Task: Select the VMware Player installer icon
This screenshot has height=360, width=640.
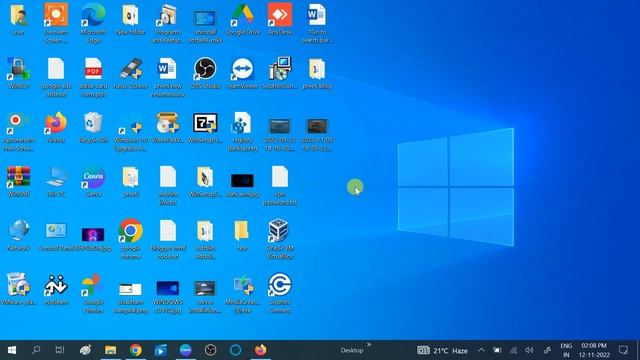Action: tap(19, 290)
